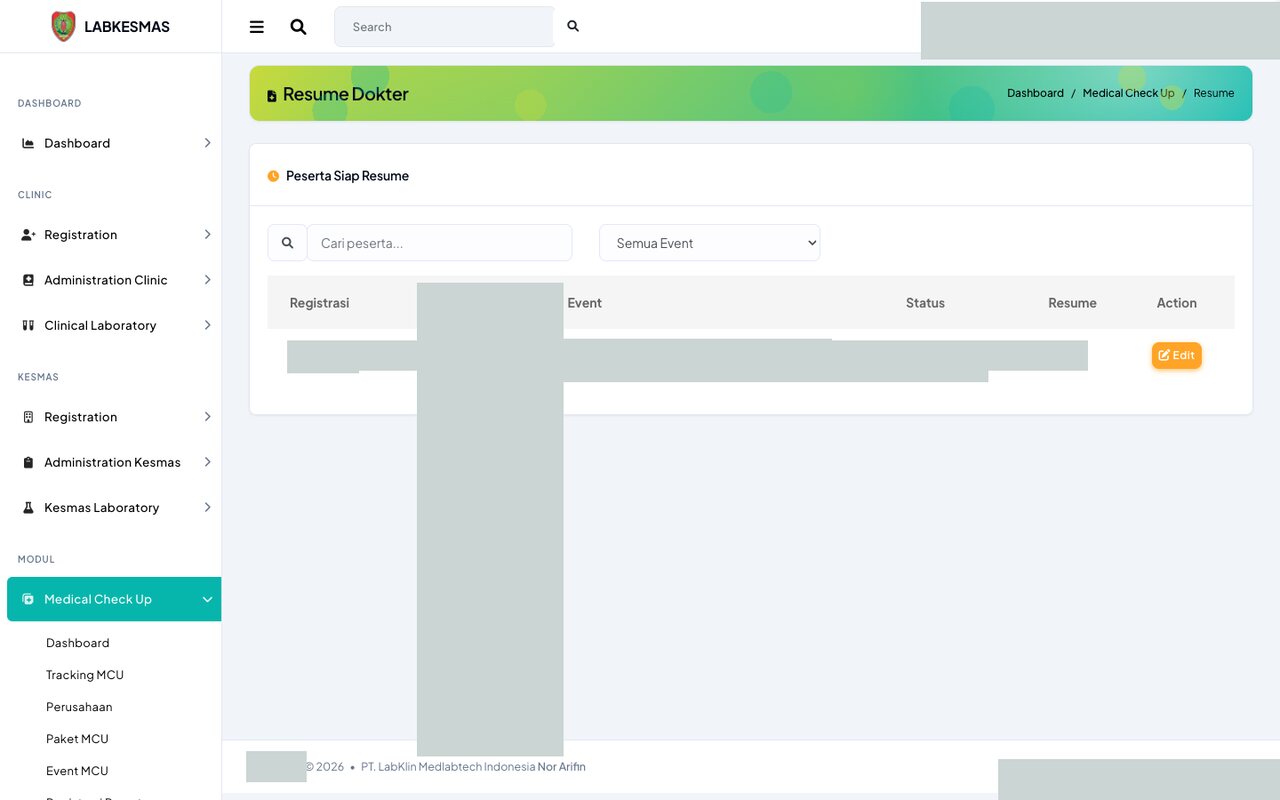Open Tracking MCU submenu item
Viewport: 1280px width, 800px height.
click(85, 675)
